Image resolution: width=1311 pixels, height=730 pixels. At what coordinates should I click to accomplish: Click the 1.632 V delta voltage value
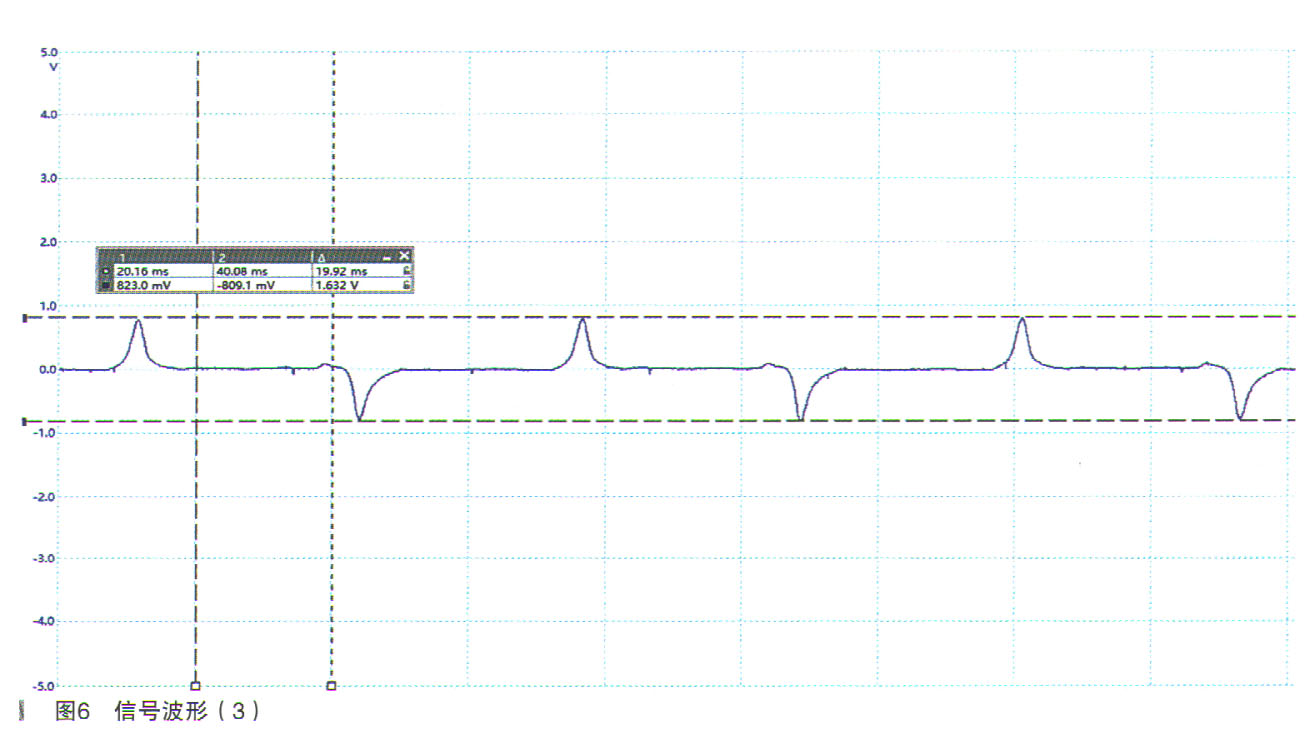point(337,285)
